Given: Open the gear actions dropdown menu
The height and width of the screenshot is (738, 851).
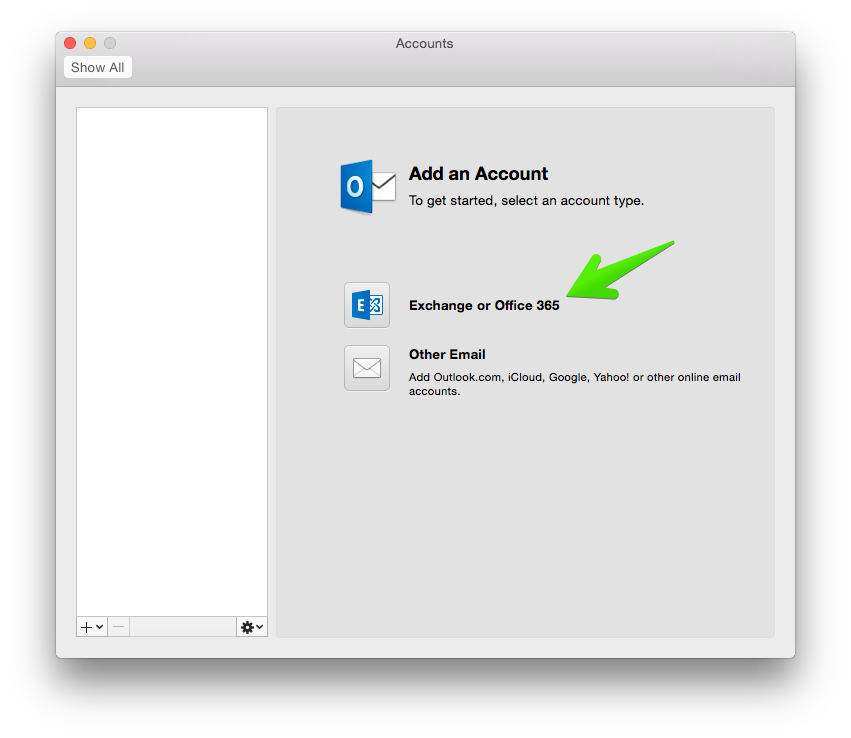Looking at the screenshot, I should click(x=252, y=627).
